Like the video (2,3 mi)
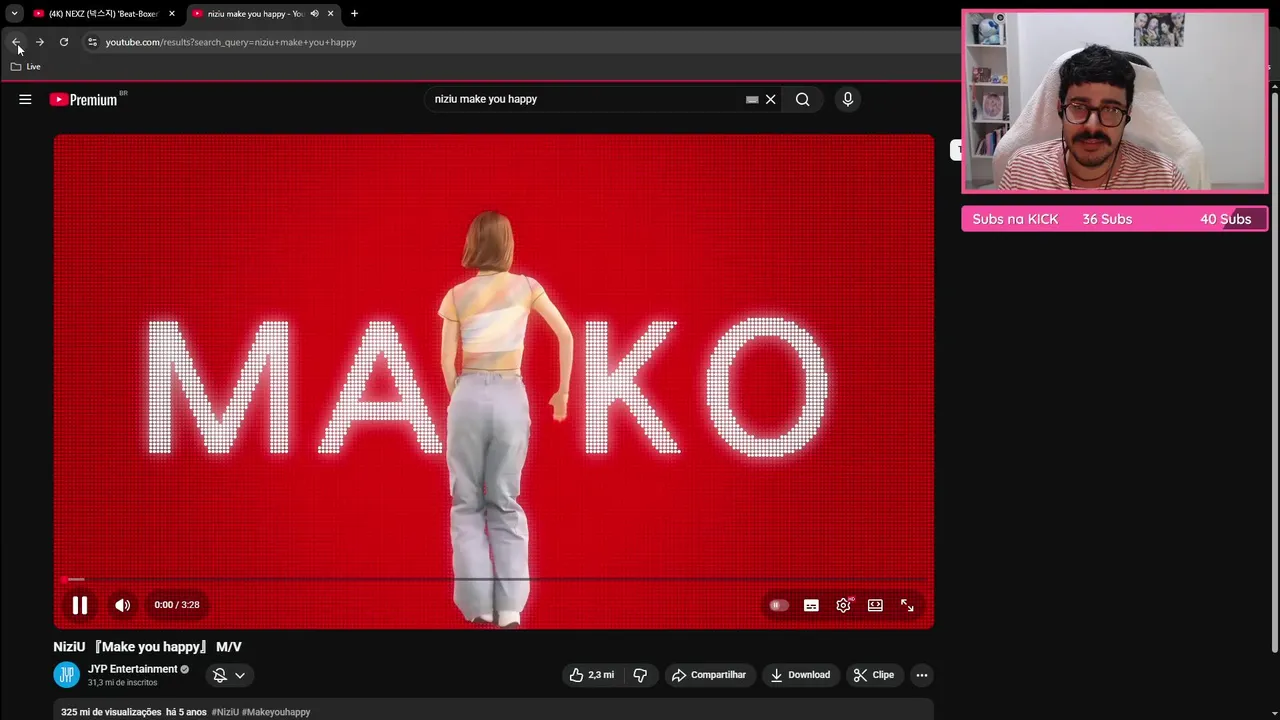Viewport: 1280px width, 720px height. 592,675
